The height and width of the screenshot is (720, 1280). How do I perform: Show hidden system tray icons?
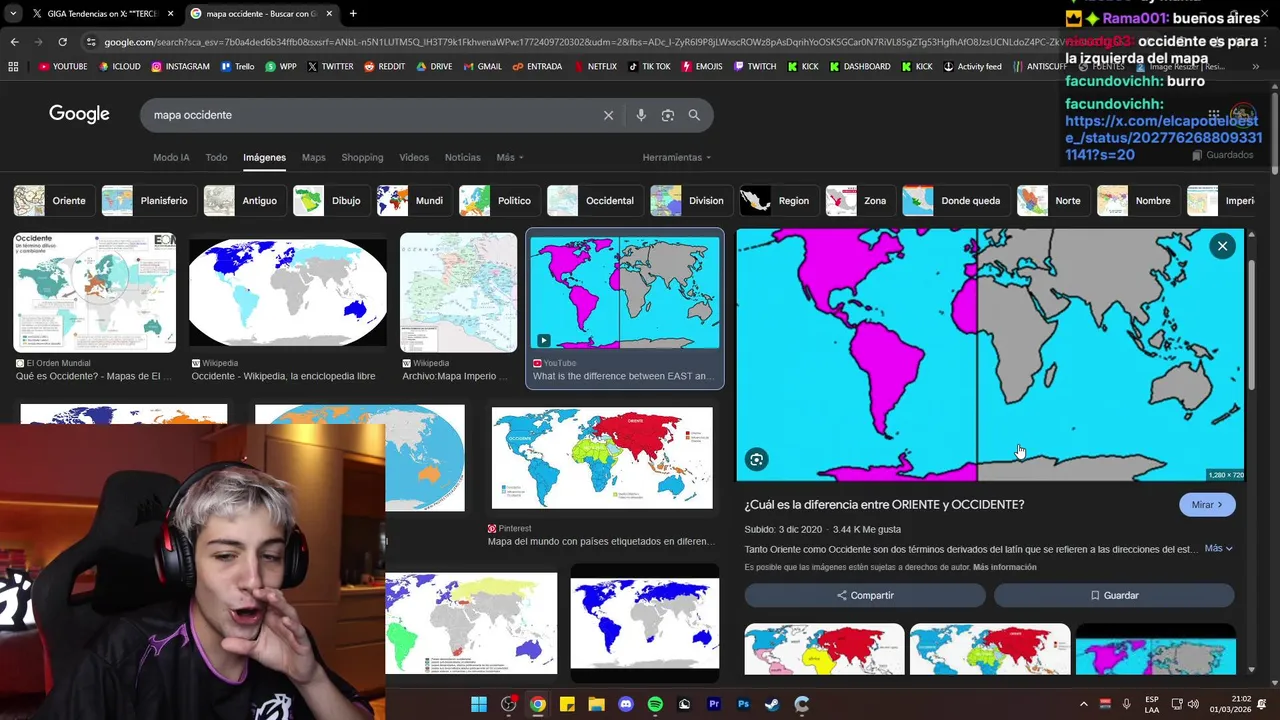click(1083, 704)
